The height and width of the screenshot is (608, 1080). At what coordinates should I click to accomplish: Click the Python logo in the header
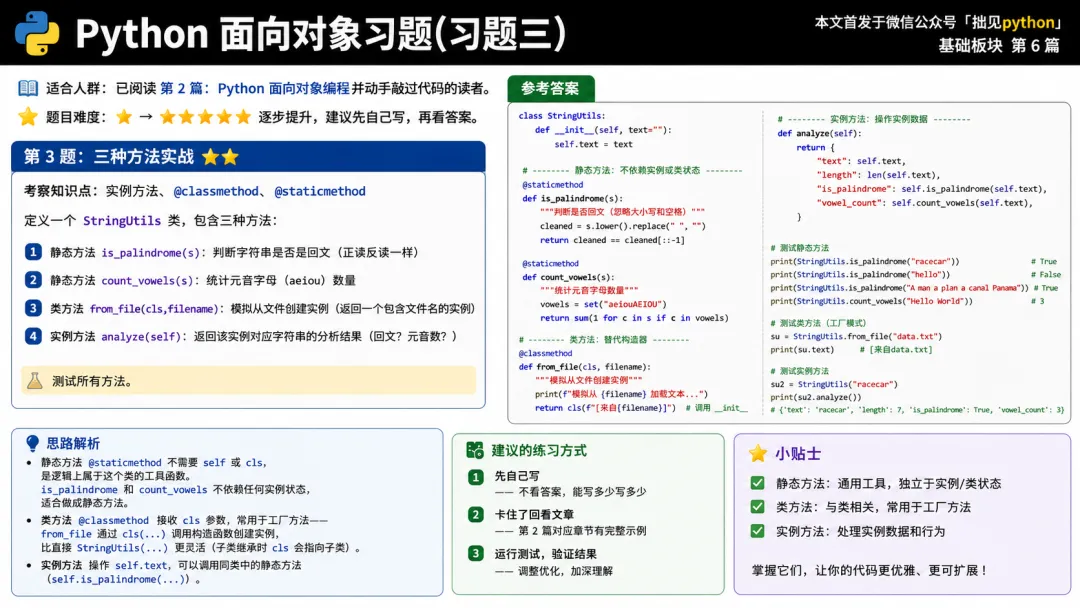(x=37, y=33)
